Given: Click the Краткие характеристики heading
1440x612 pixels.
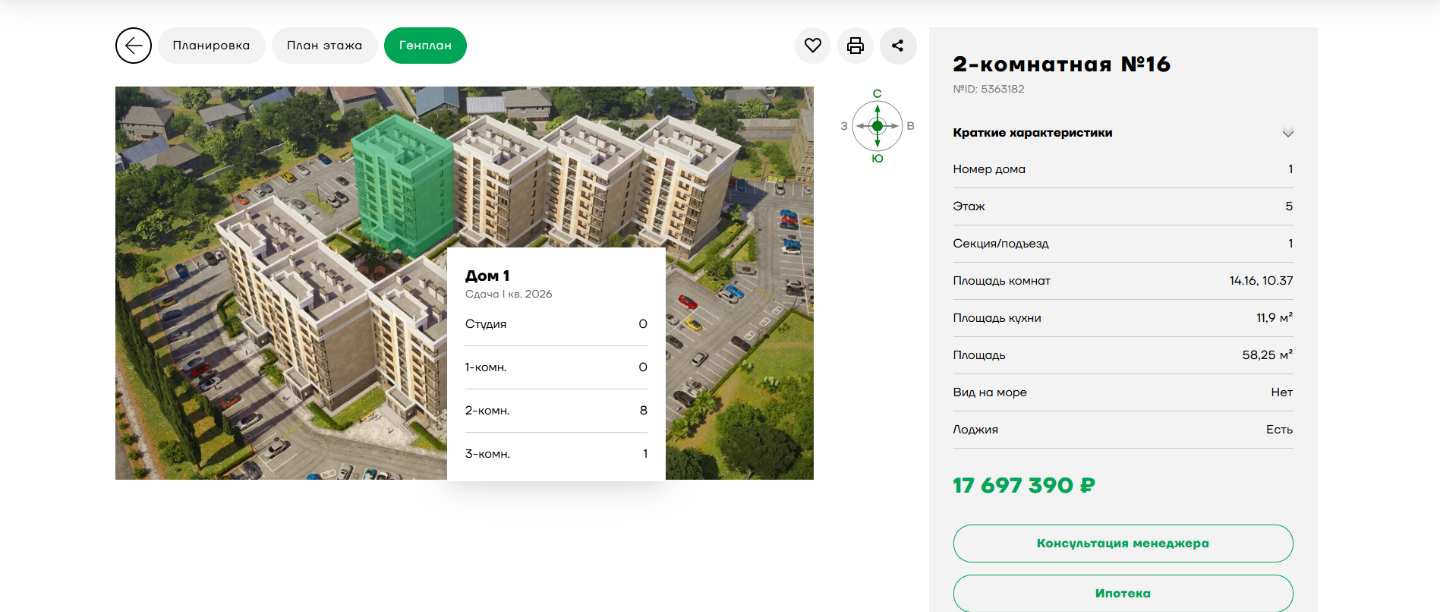Looking at the screenshot, I should (1032, 133).
